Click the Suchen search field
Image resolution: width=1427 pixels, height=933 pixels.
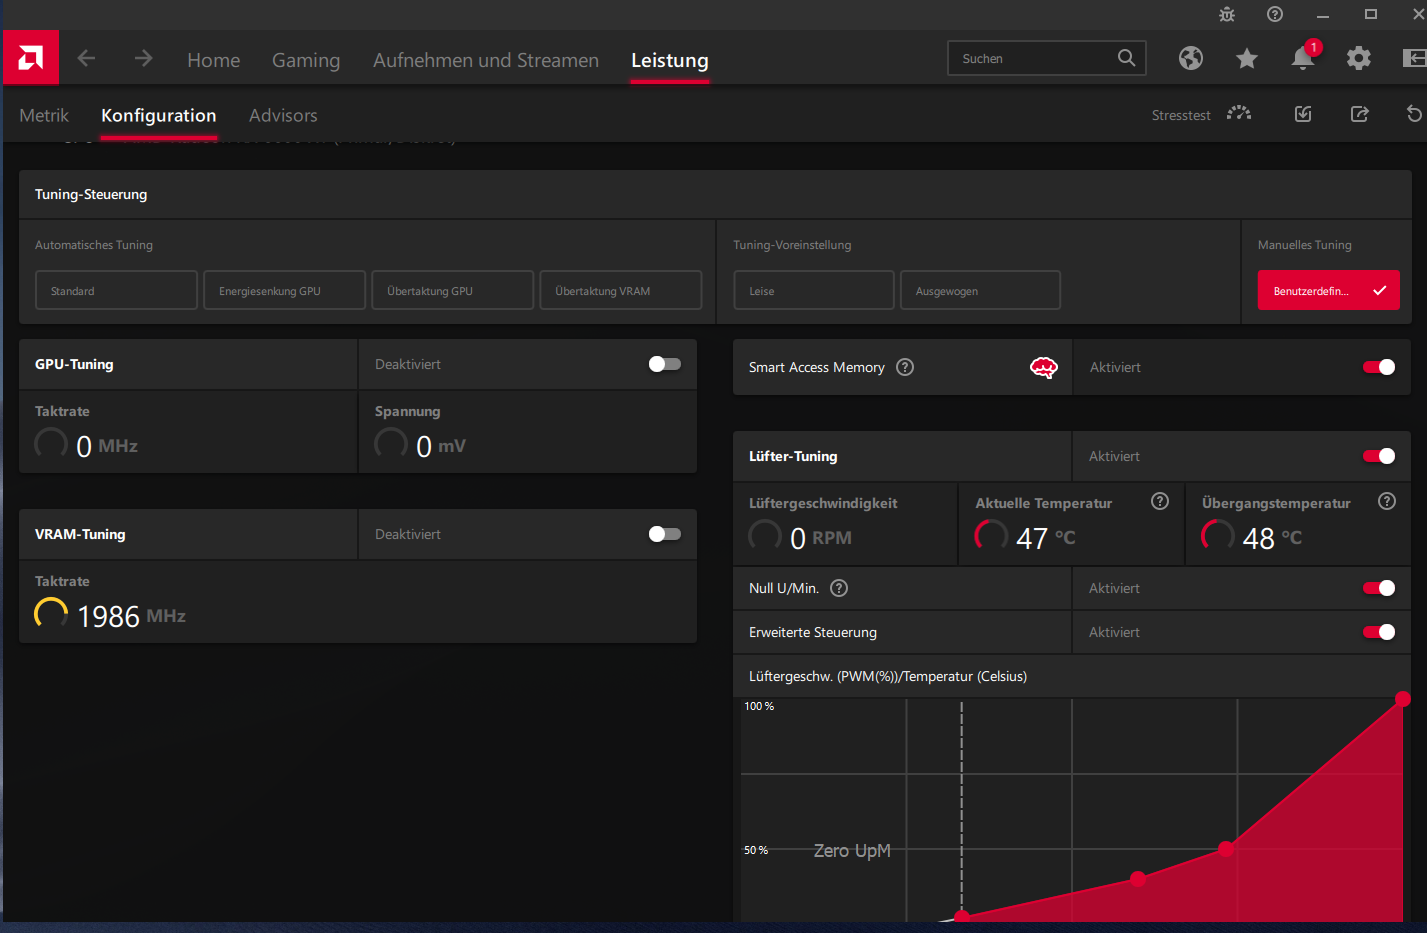[x=1046, y=58]
